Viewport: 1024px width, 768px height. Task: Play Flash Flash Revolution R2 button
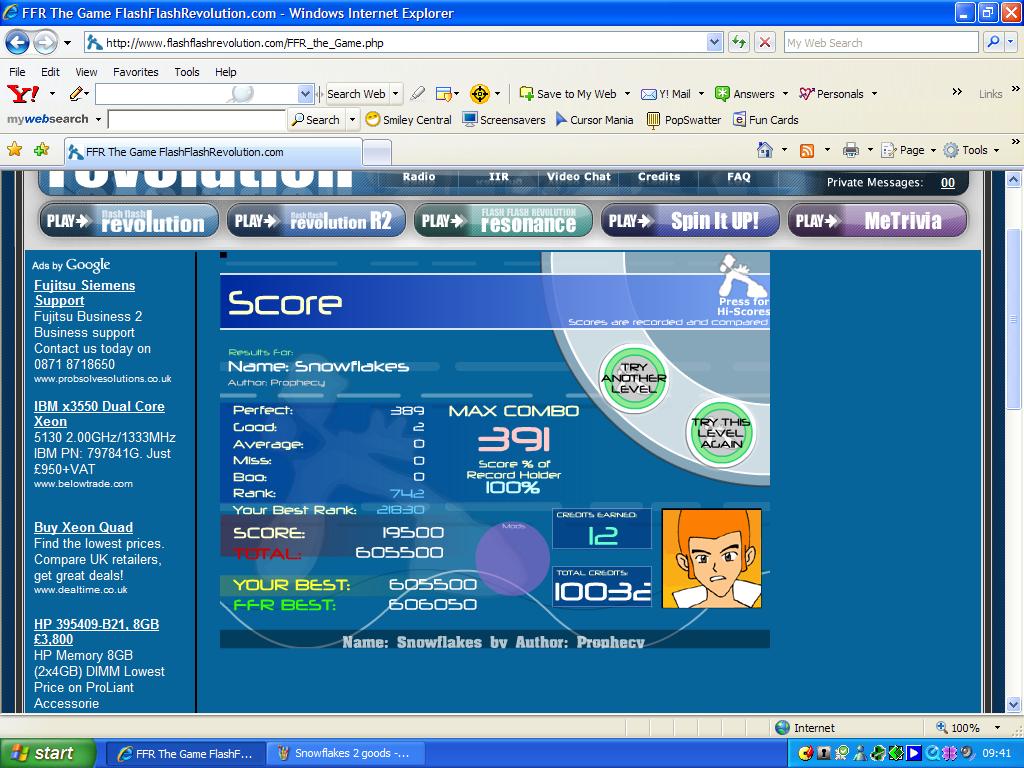tap(316, 221)
